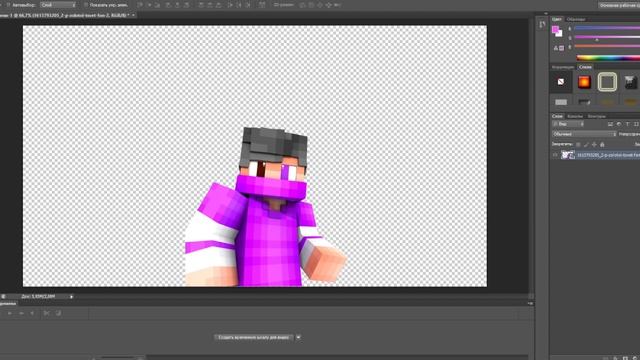Click the orange bottom color slider

tap(607, 46)
